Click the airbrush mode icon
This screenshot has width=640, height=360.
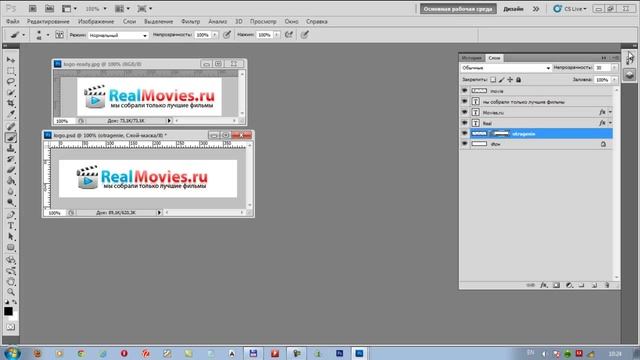pyautogui.click(x=289, y=35)
